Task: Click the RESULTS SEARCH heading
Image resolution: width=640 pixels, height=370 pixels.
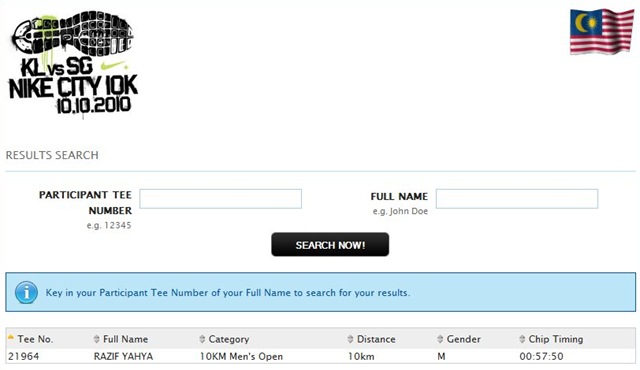Action: pos(52,155)
